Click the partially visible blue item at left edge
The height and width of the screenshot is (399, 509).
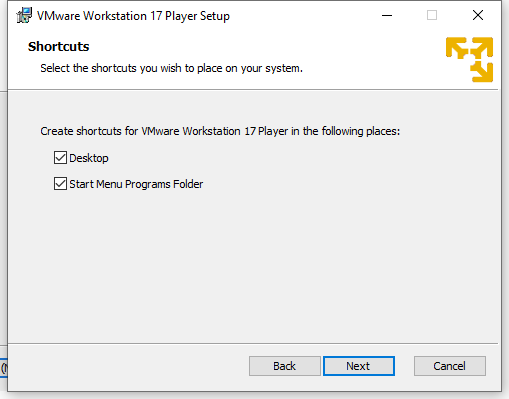[x=3, y=368]
